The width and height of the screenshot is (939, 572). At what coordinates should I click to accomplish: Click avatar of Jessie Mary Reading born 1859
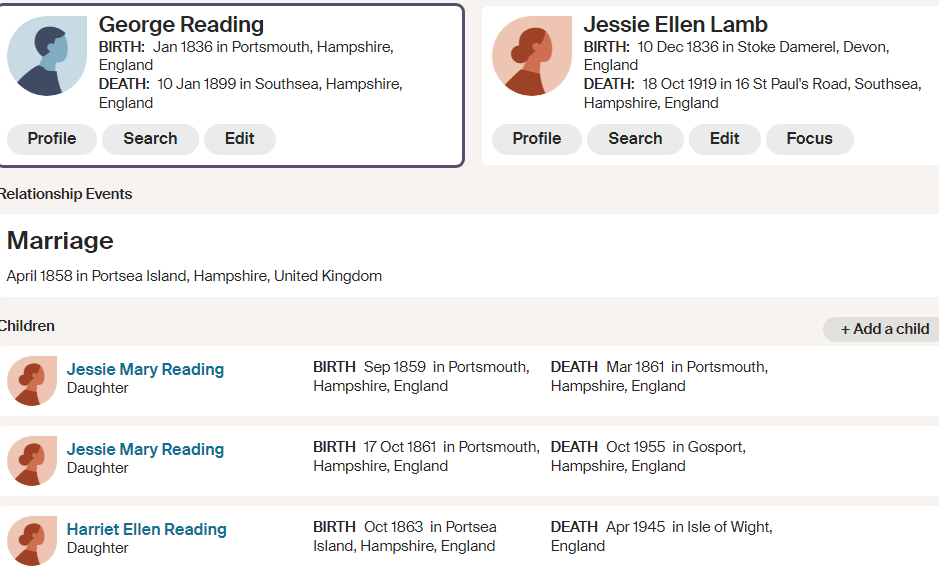point(32,381)
